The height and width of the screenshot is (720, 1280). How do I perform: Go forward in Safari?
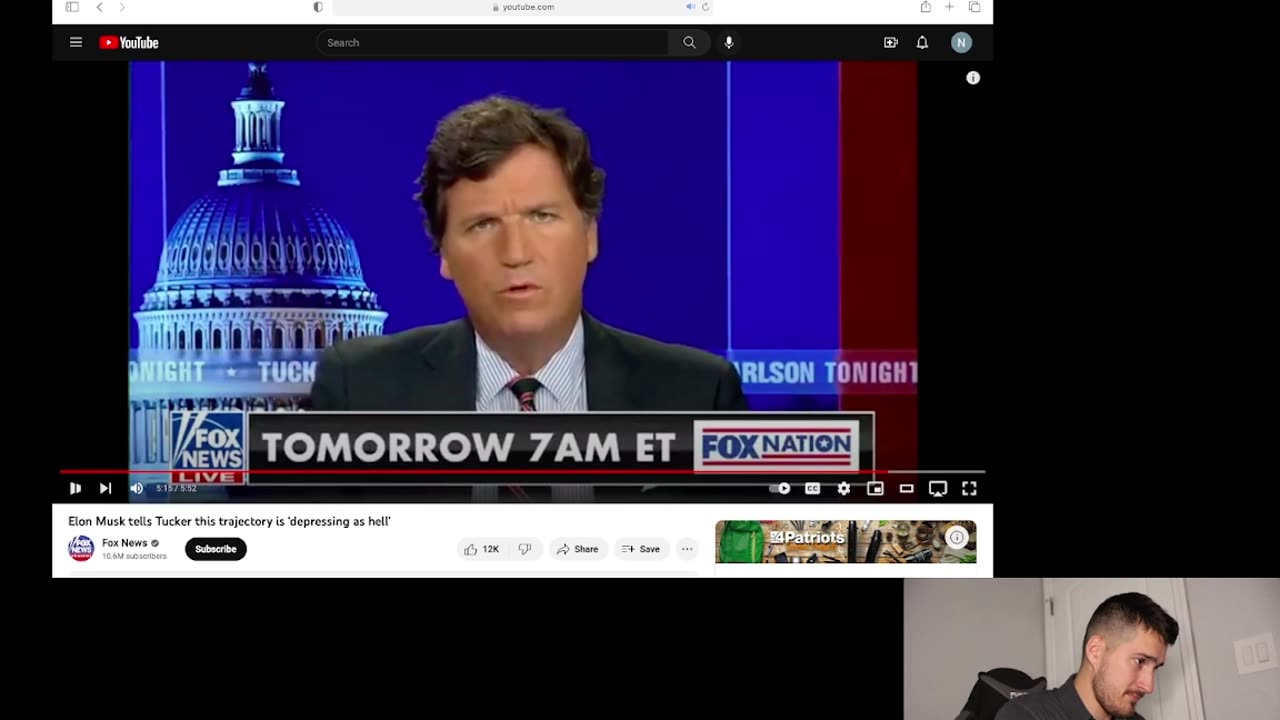(x=122, y=7)
